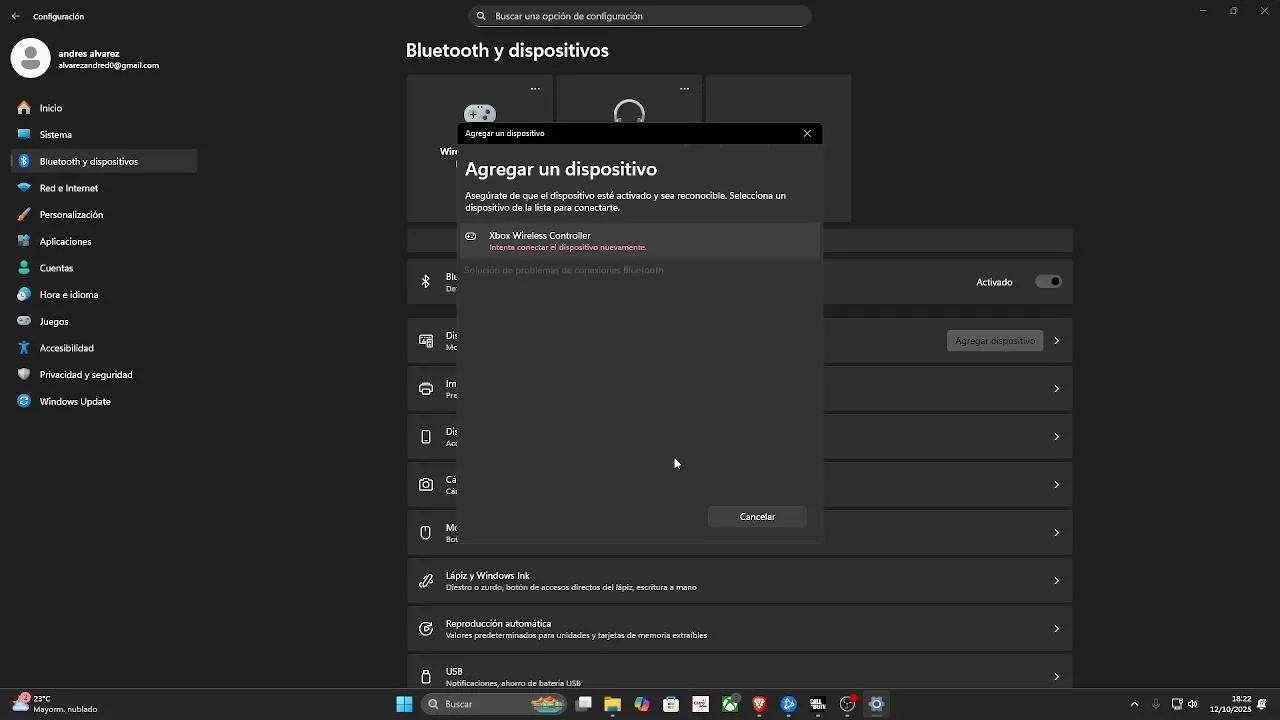
Task: Click the settings search field
Action: coord(640,16)
